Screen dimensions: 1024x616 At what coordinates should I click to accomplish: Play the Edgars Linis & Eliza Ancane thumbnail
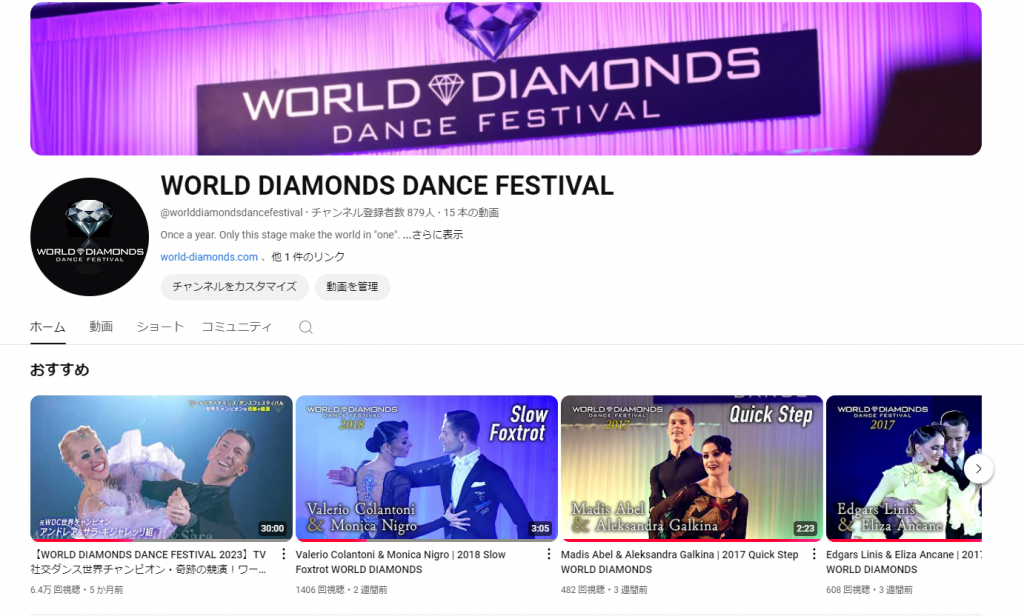pyautogui.click(x=904, y=468)
